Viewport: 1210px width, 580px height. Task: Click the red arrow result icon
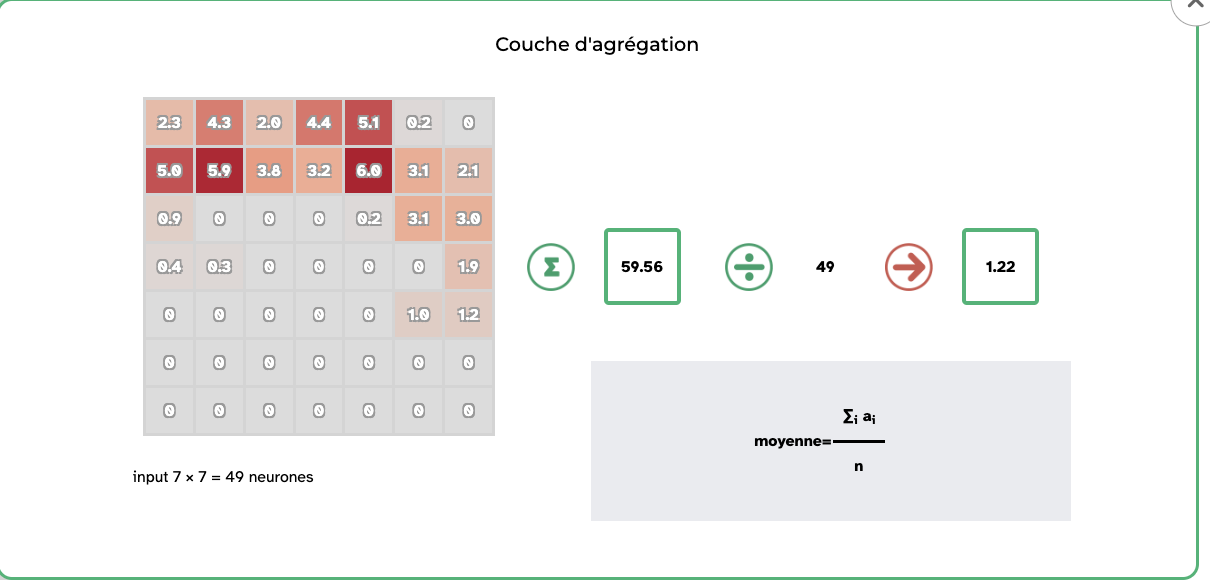coord(908,267)
